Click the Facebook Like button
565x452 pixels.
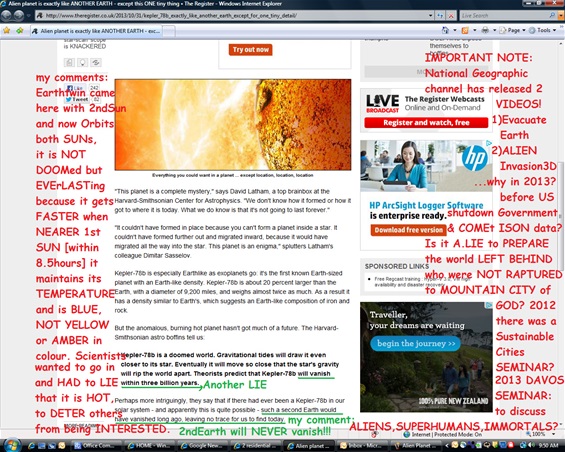pyautogui.click(x=75, y=88)
